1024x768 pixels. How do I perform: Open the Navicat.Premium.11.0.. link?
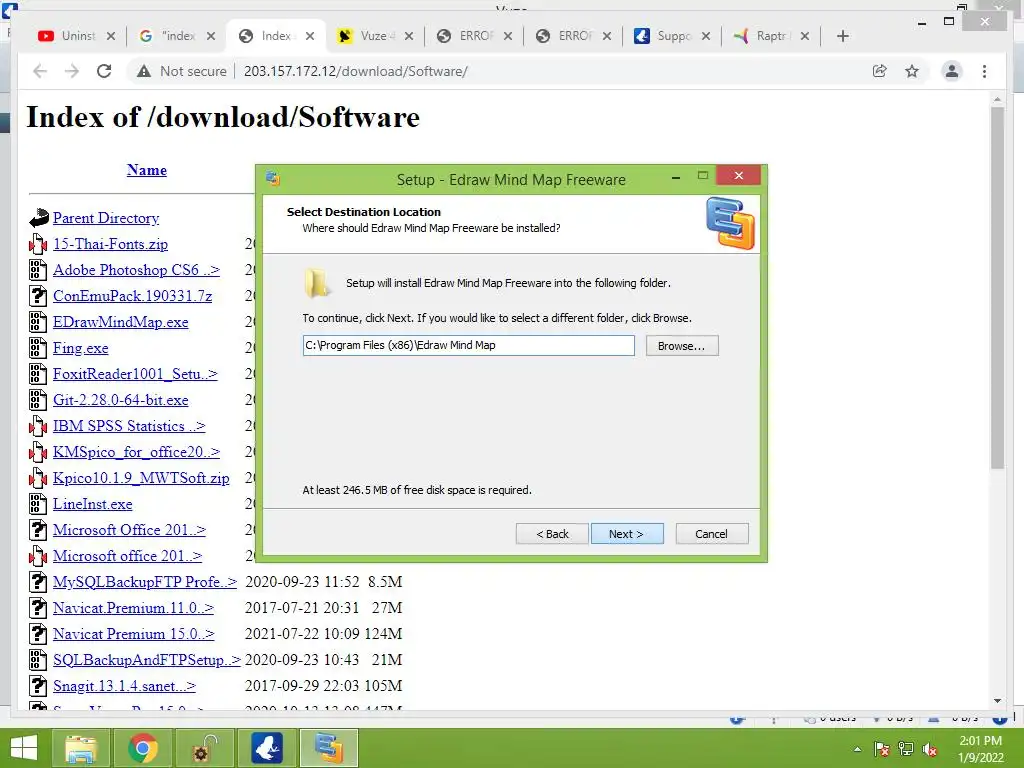pyautogui.click(x=133, y=608)
